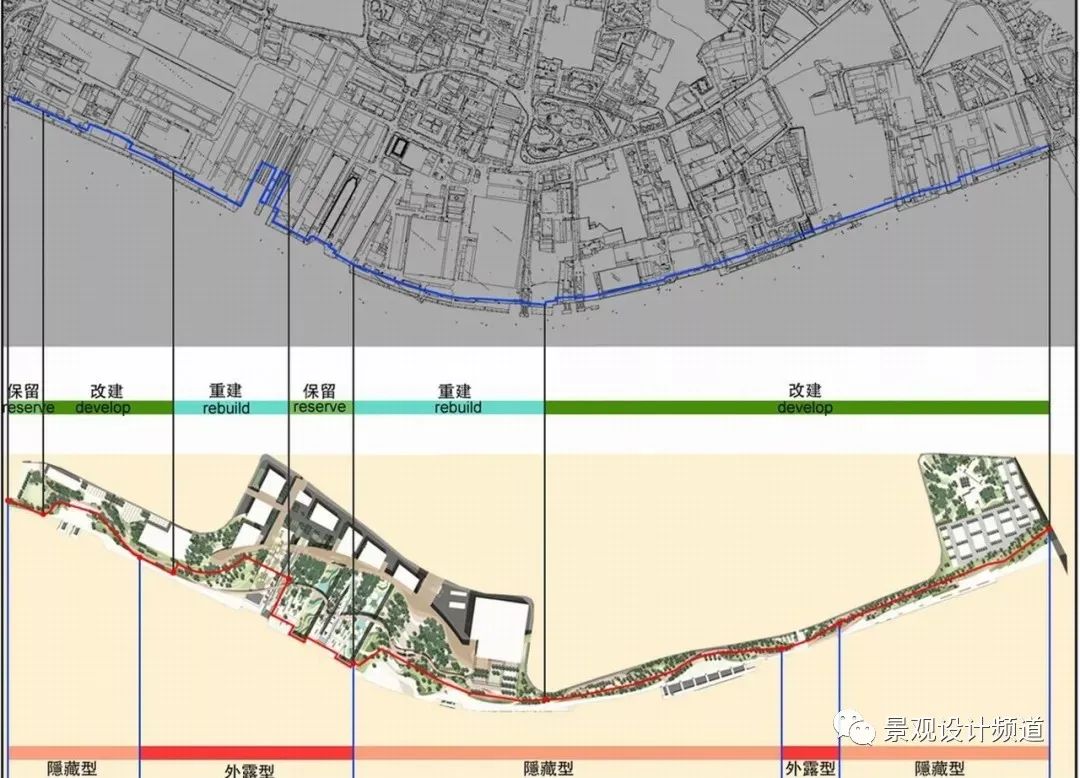Image resolution: width=1080 pixels, height=778 pixels.
Task: Select the leftmost 保留 reserve label
Action: [23, 399]
